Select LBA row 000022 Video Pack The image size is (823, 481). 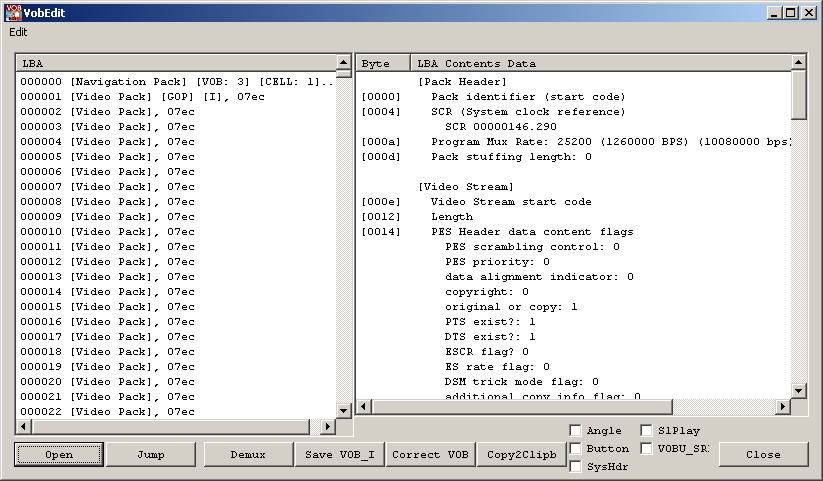point(107,412)
